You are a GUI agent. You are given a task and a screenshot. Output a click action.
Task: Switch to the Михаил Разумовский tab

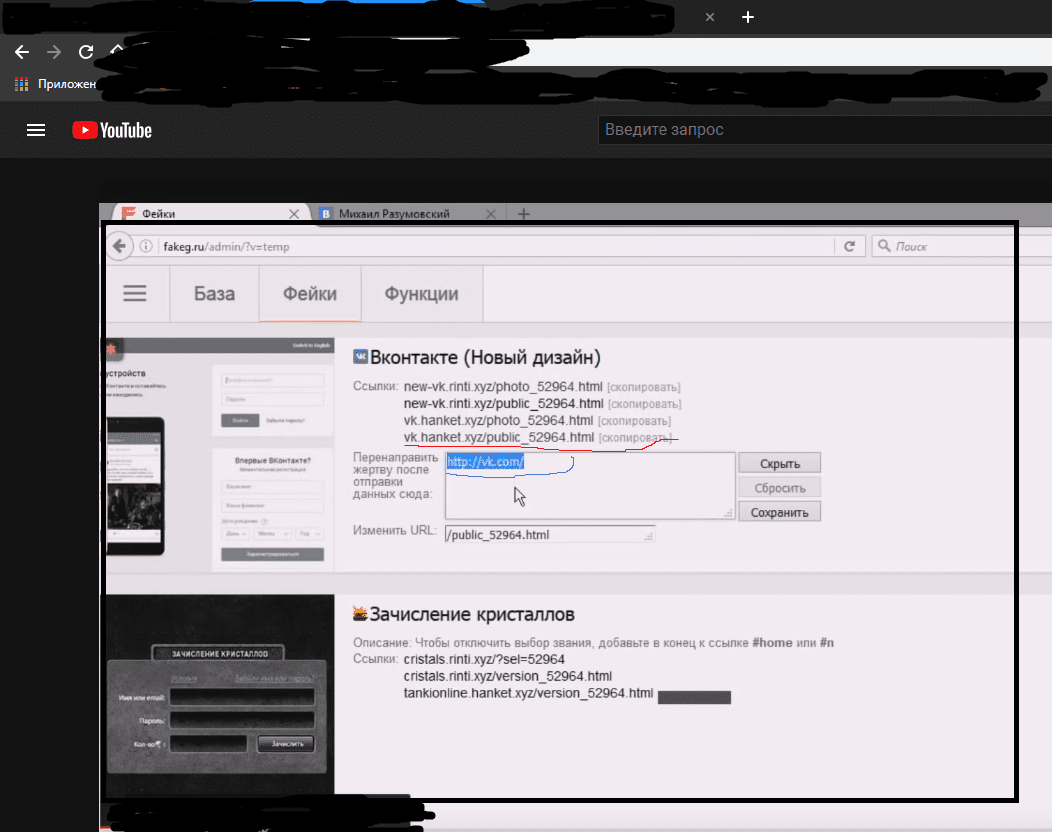click(394, 214)
